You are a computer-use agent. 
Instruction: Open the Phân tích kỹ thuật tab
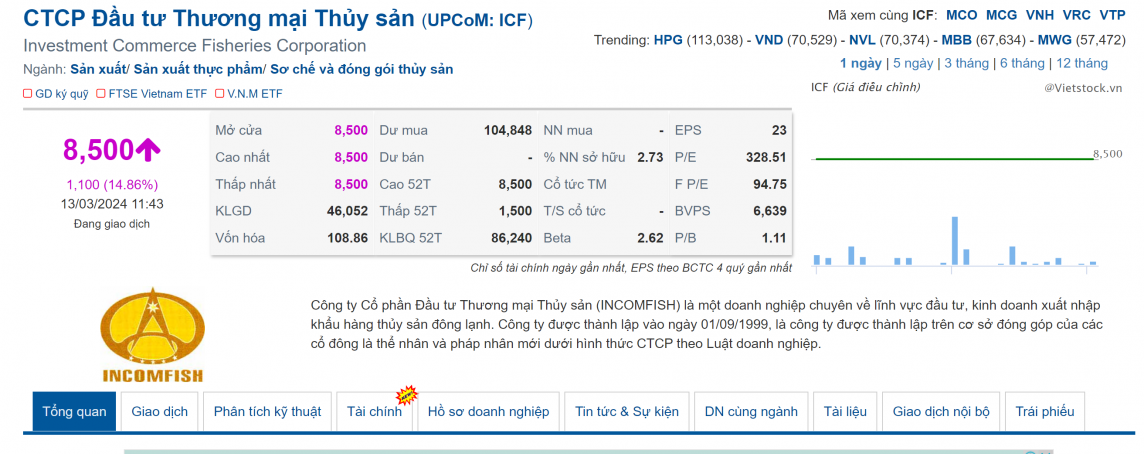267,412
